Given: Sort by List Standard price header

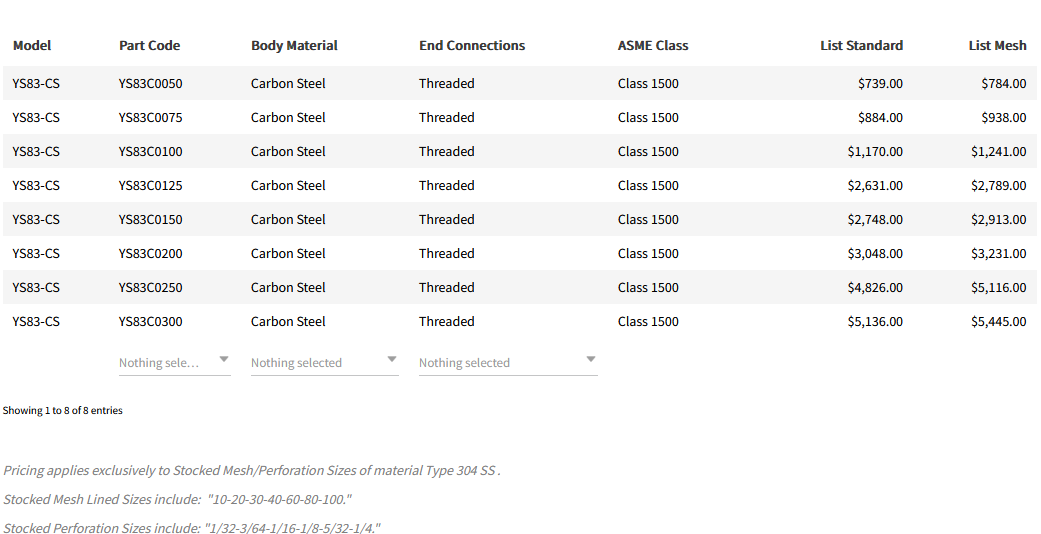Looking at the screenshot, I should (861, 45).
